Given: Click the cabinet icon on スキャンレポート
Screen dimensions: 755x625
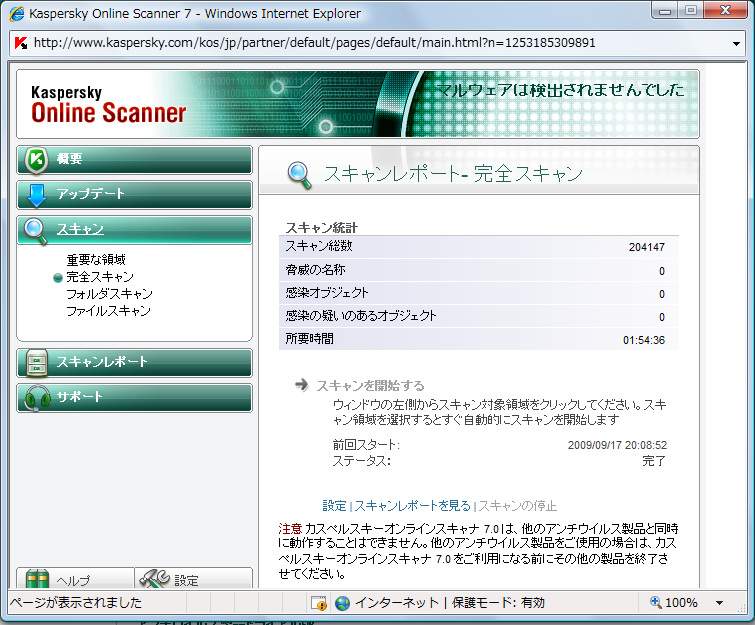Looking at the screenshot, I should pyautogui.click(x=37, y=363).
